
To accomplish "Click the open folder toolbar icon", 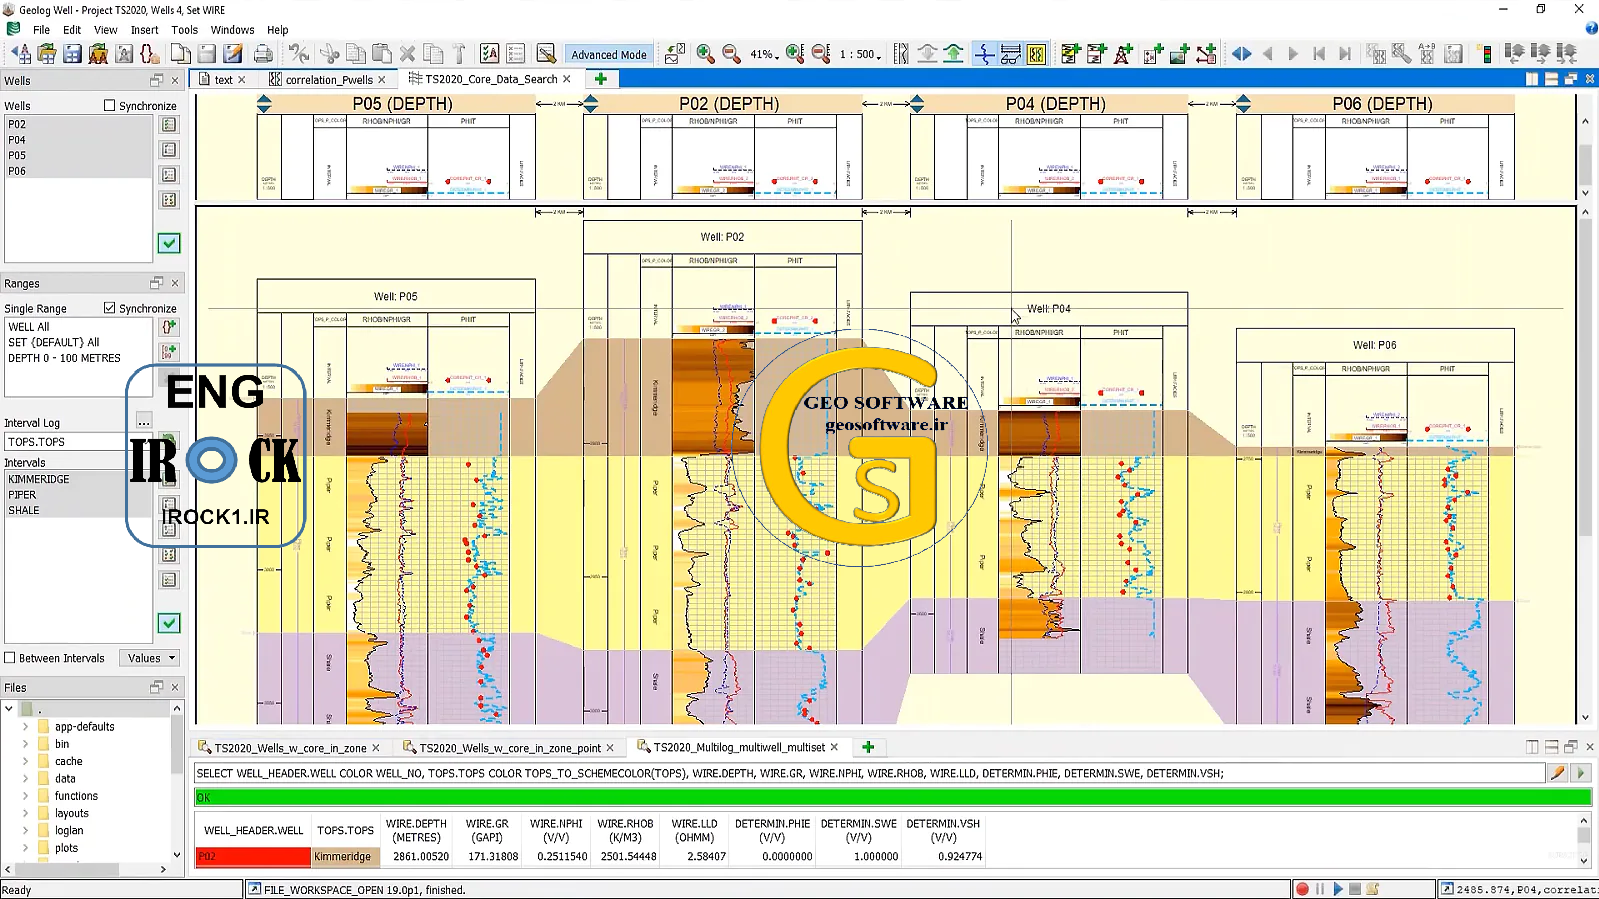I will pos(46,54).
